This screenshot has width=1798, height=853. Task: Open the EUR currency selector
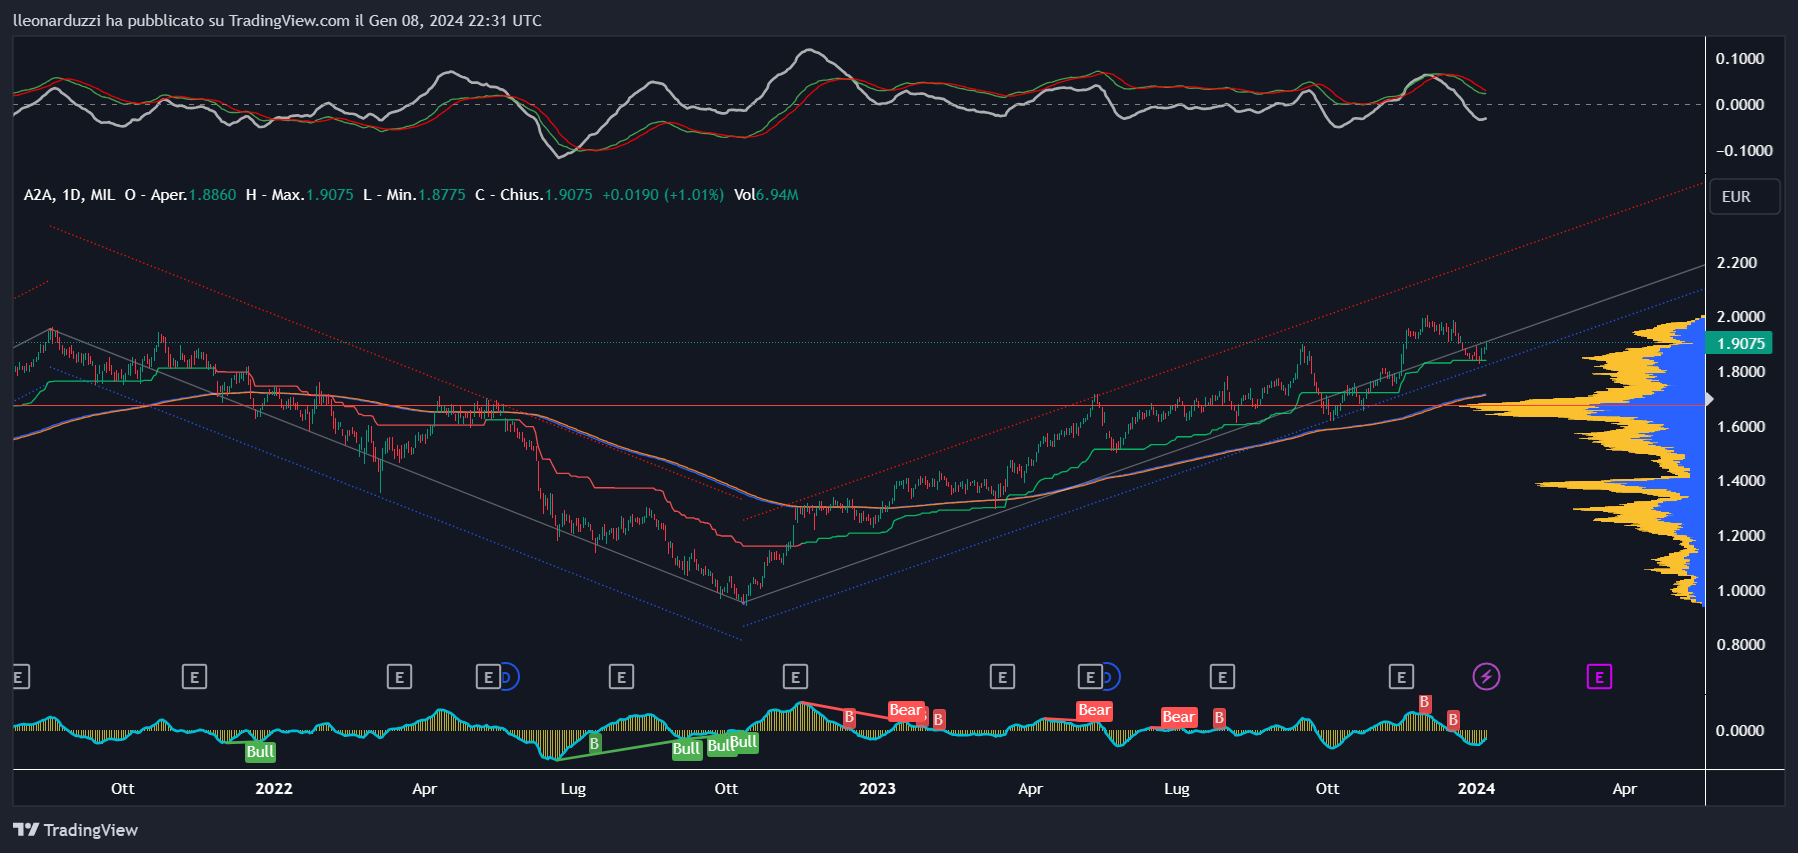pyautogui.click(x=1744, y=196)
